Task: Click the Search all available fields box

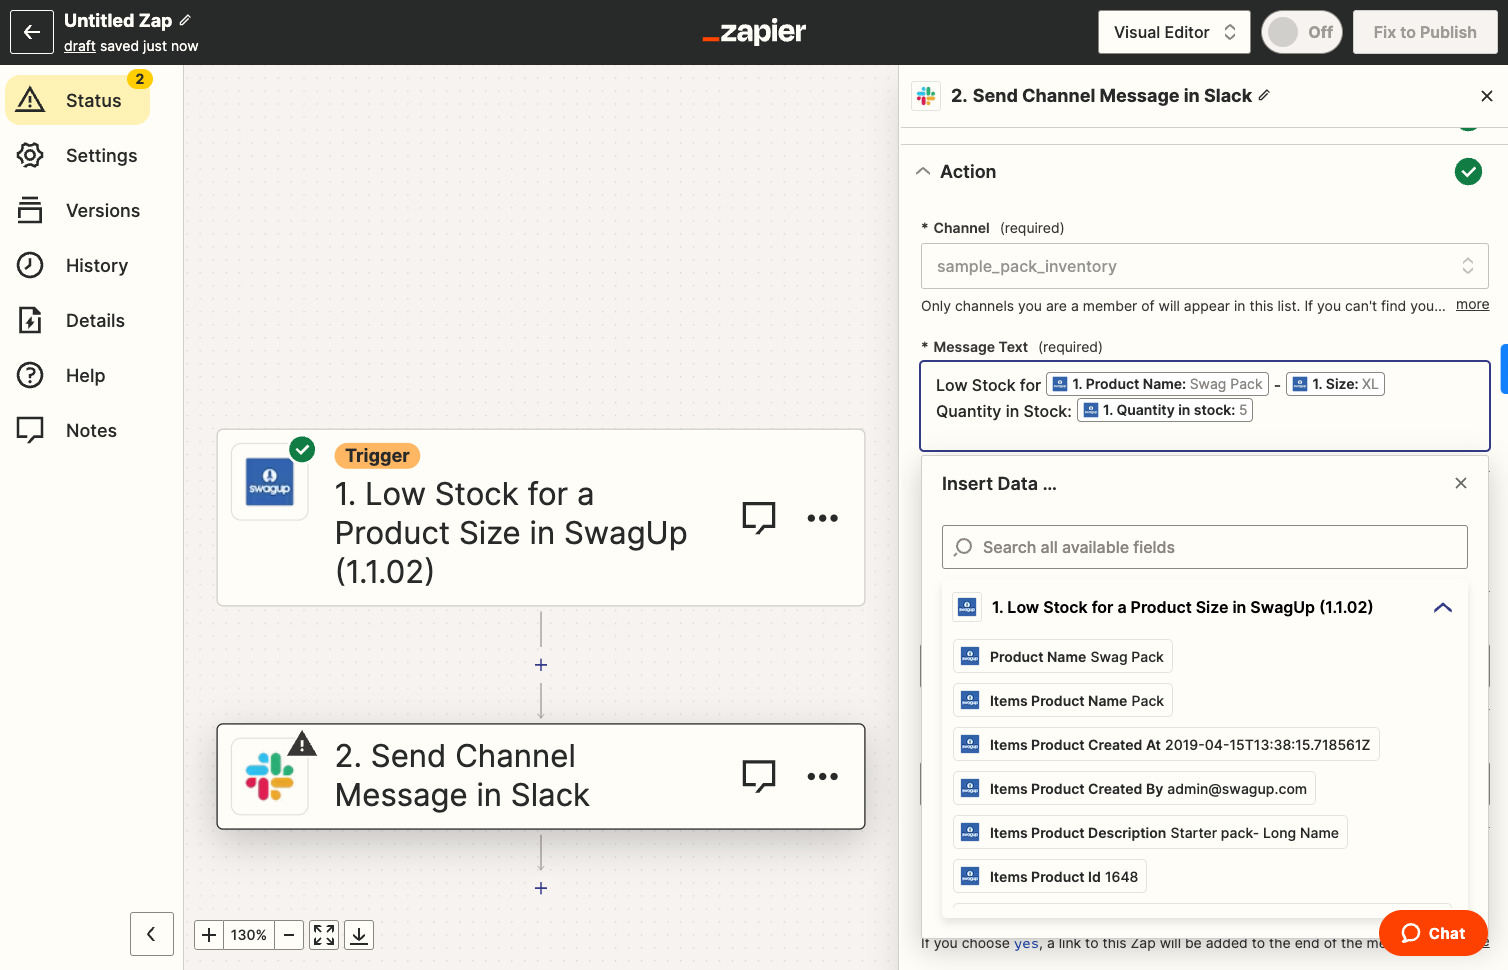Action: point(1205,547)
